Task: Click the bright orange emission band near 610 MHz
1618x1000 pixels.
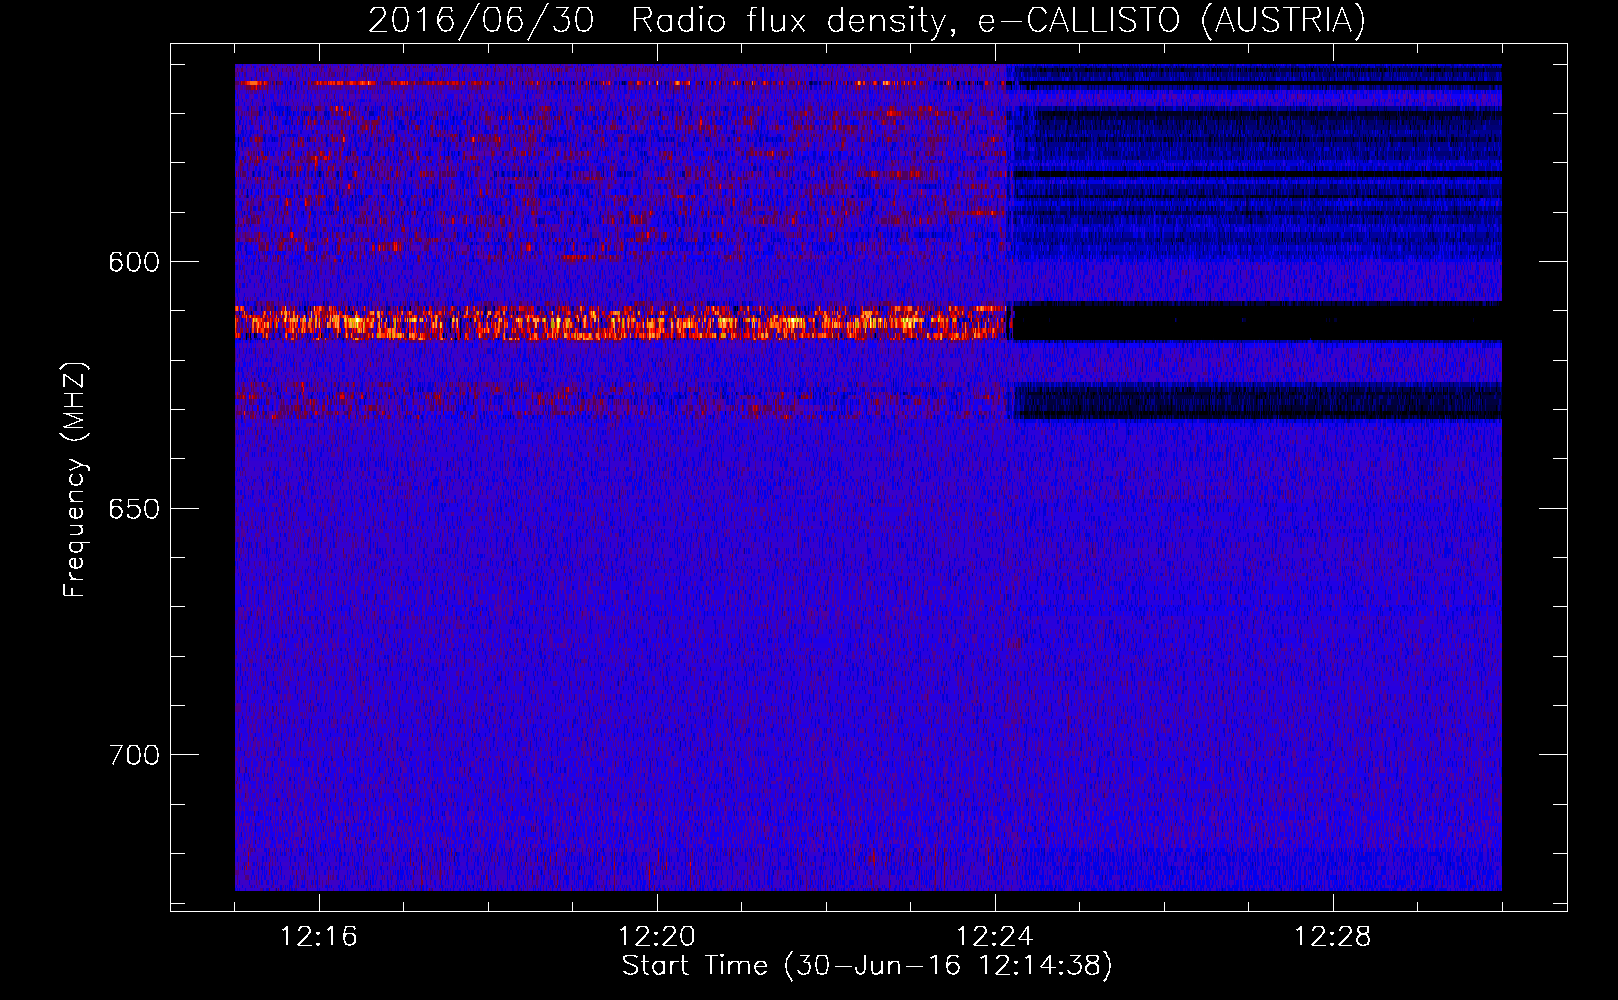Action: pos(620,323)
